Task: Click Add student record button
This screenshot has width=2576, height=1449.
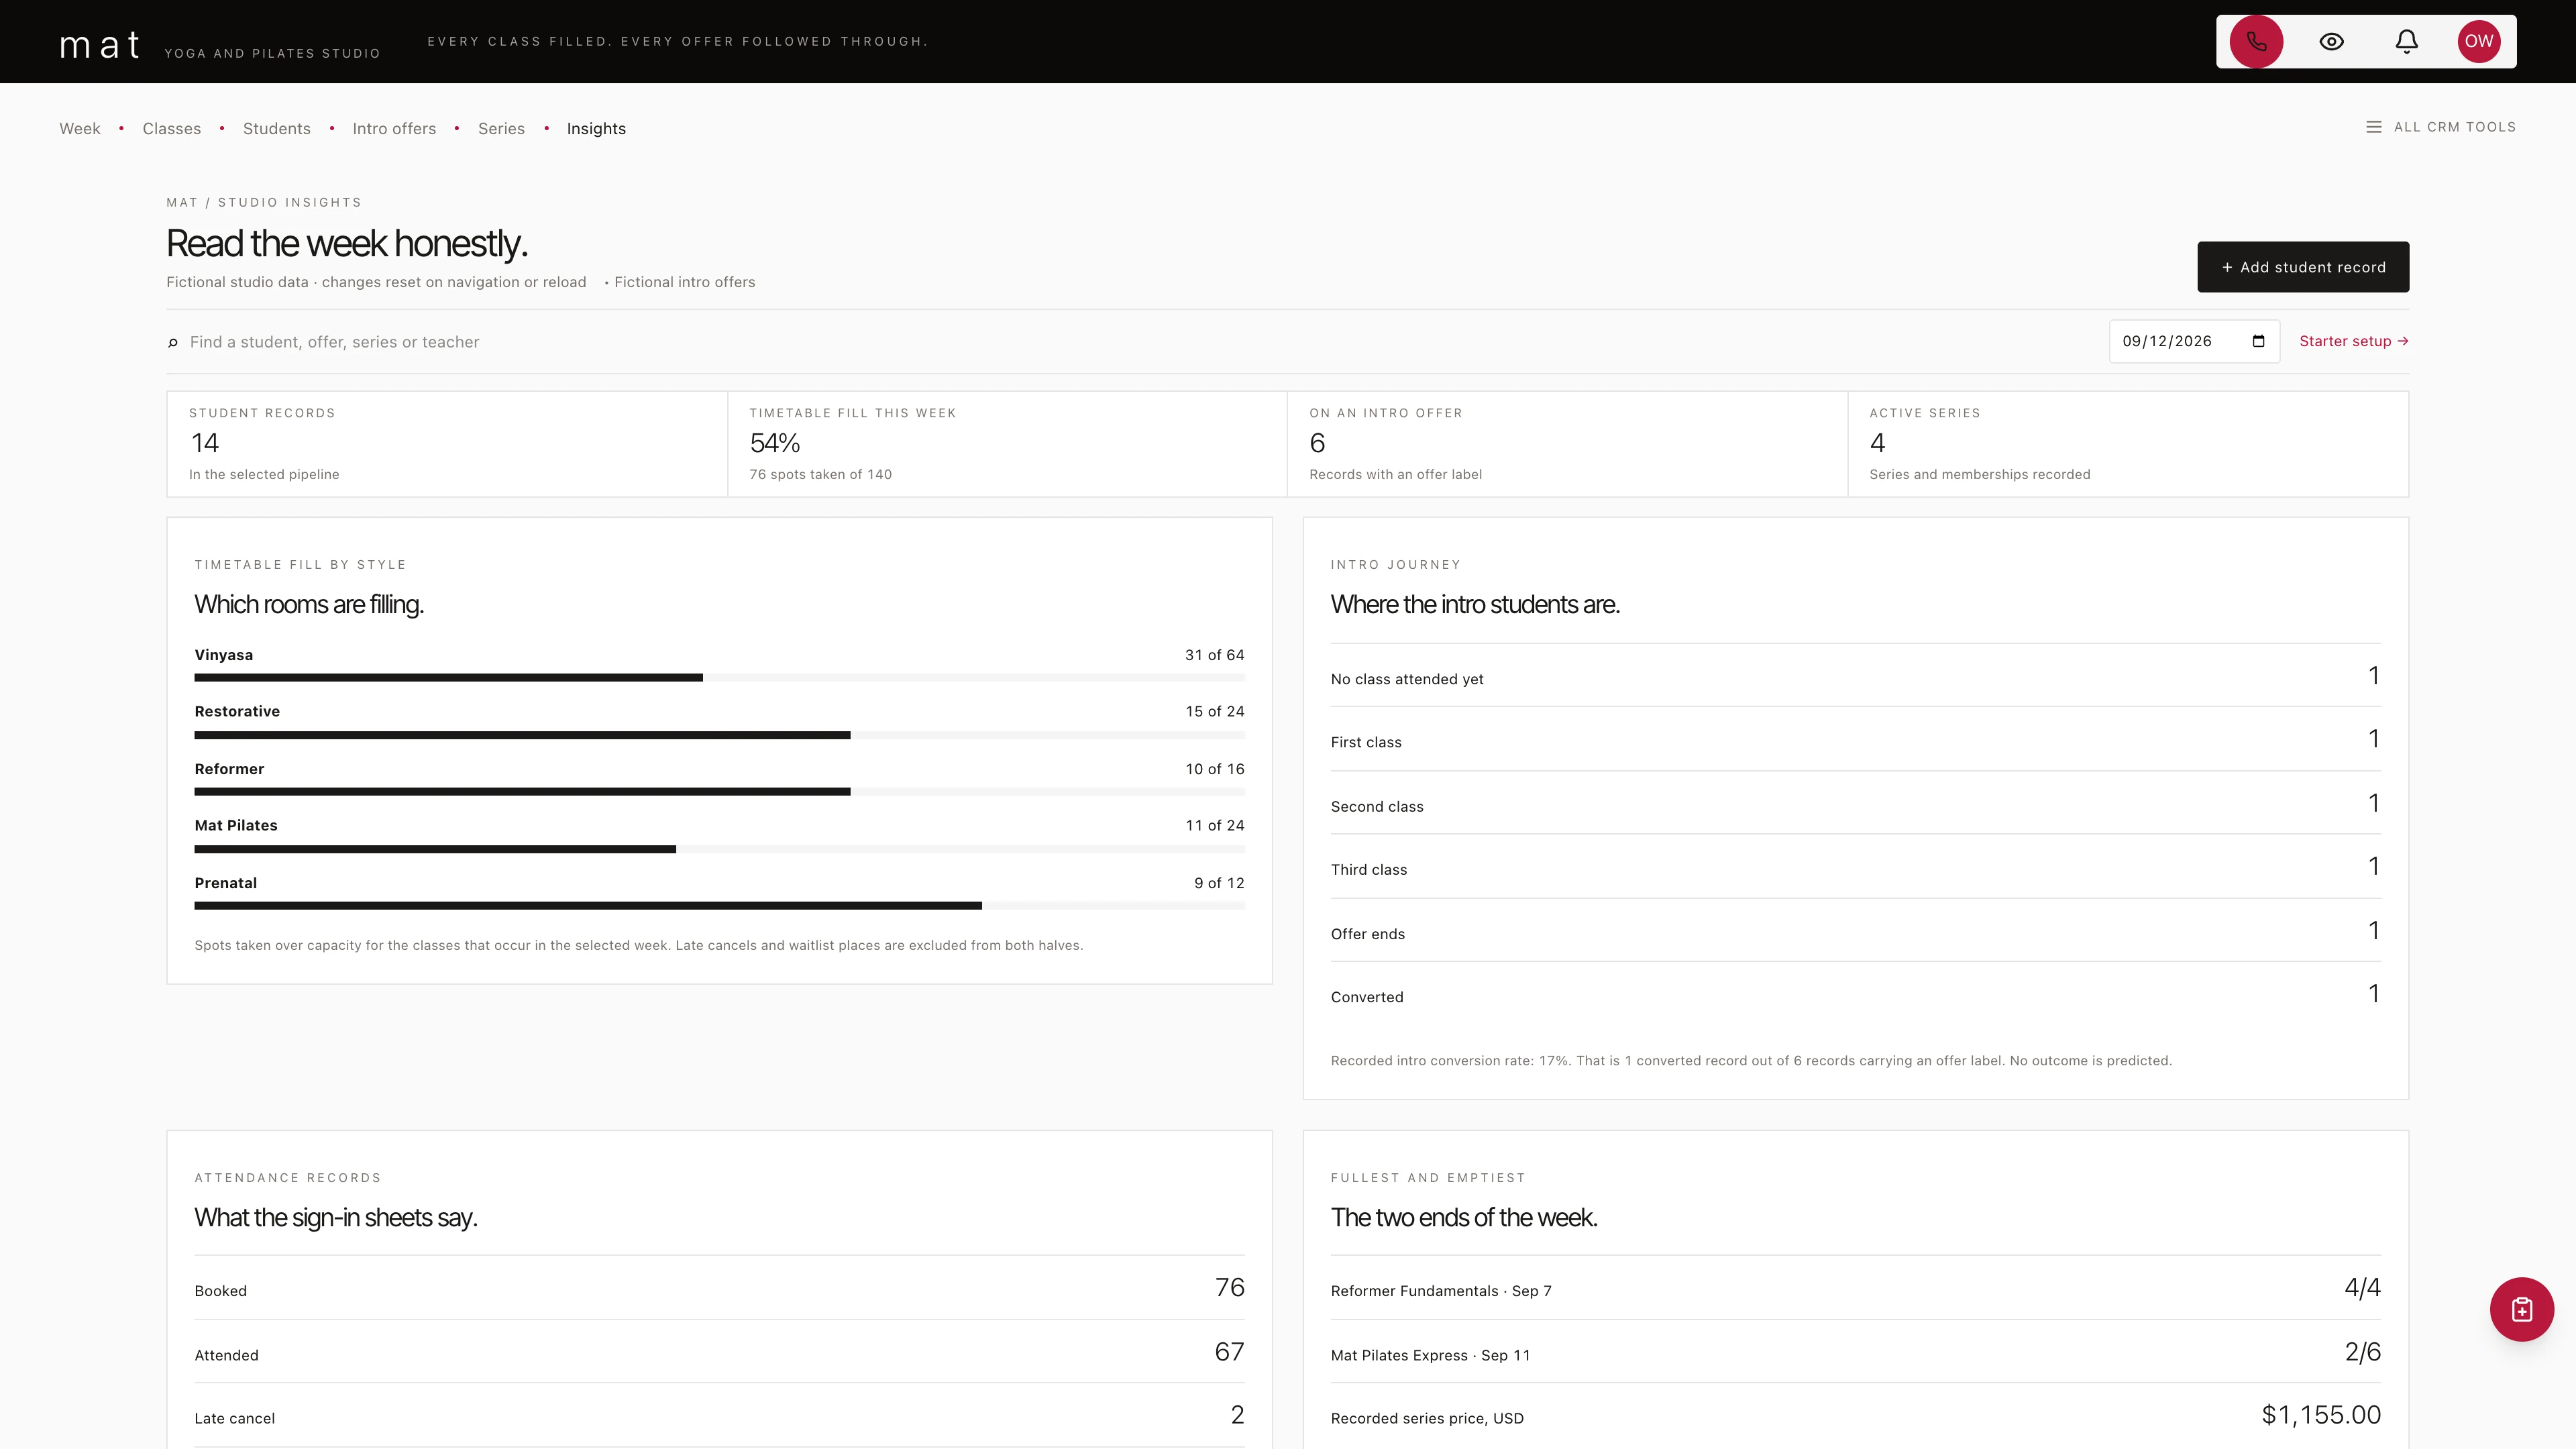Action: pos(2302,267)
